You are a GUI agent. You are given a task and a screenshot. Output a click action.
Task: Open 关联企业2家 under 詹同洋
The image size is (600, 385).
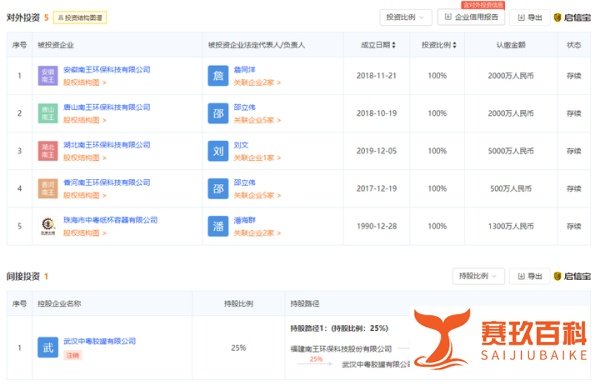tap(257, 82)
